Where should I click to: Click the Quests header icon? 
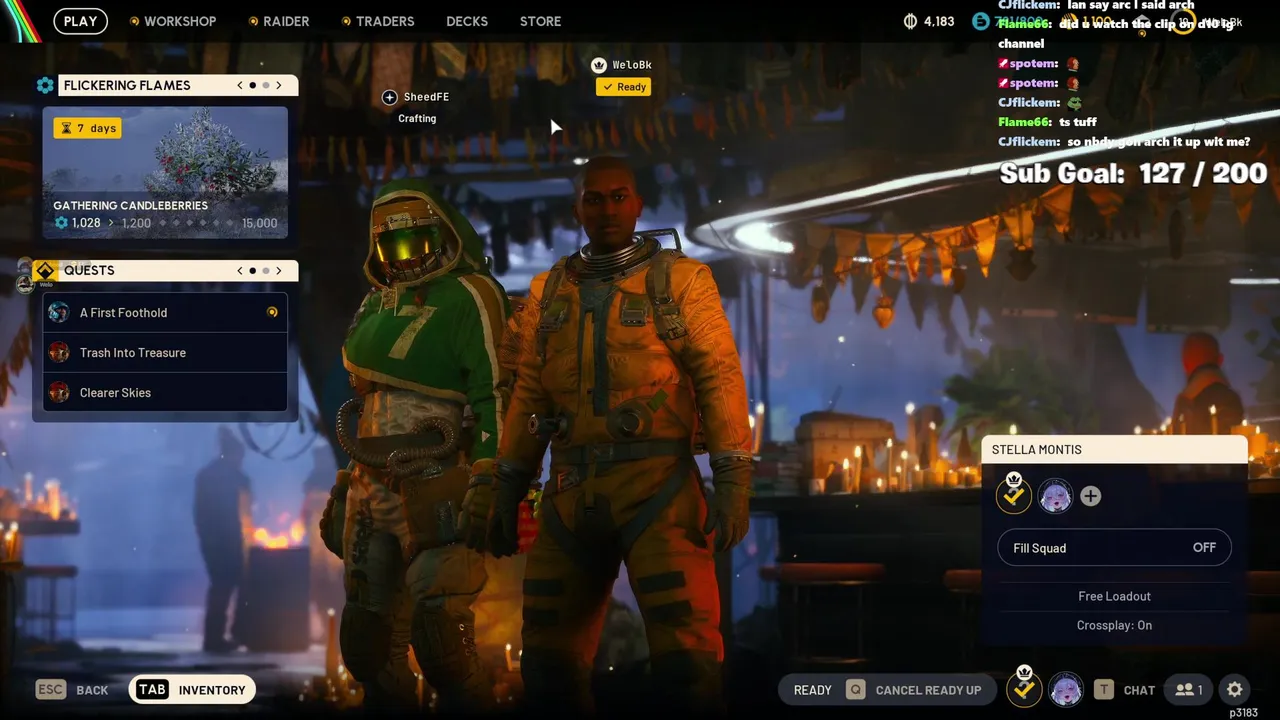pos(45,270)
